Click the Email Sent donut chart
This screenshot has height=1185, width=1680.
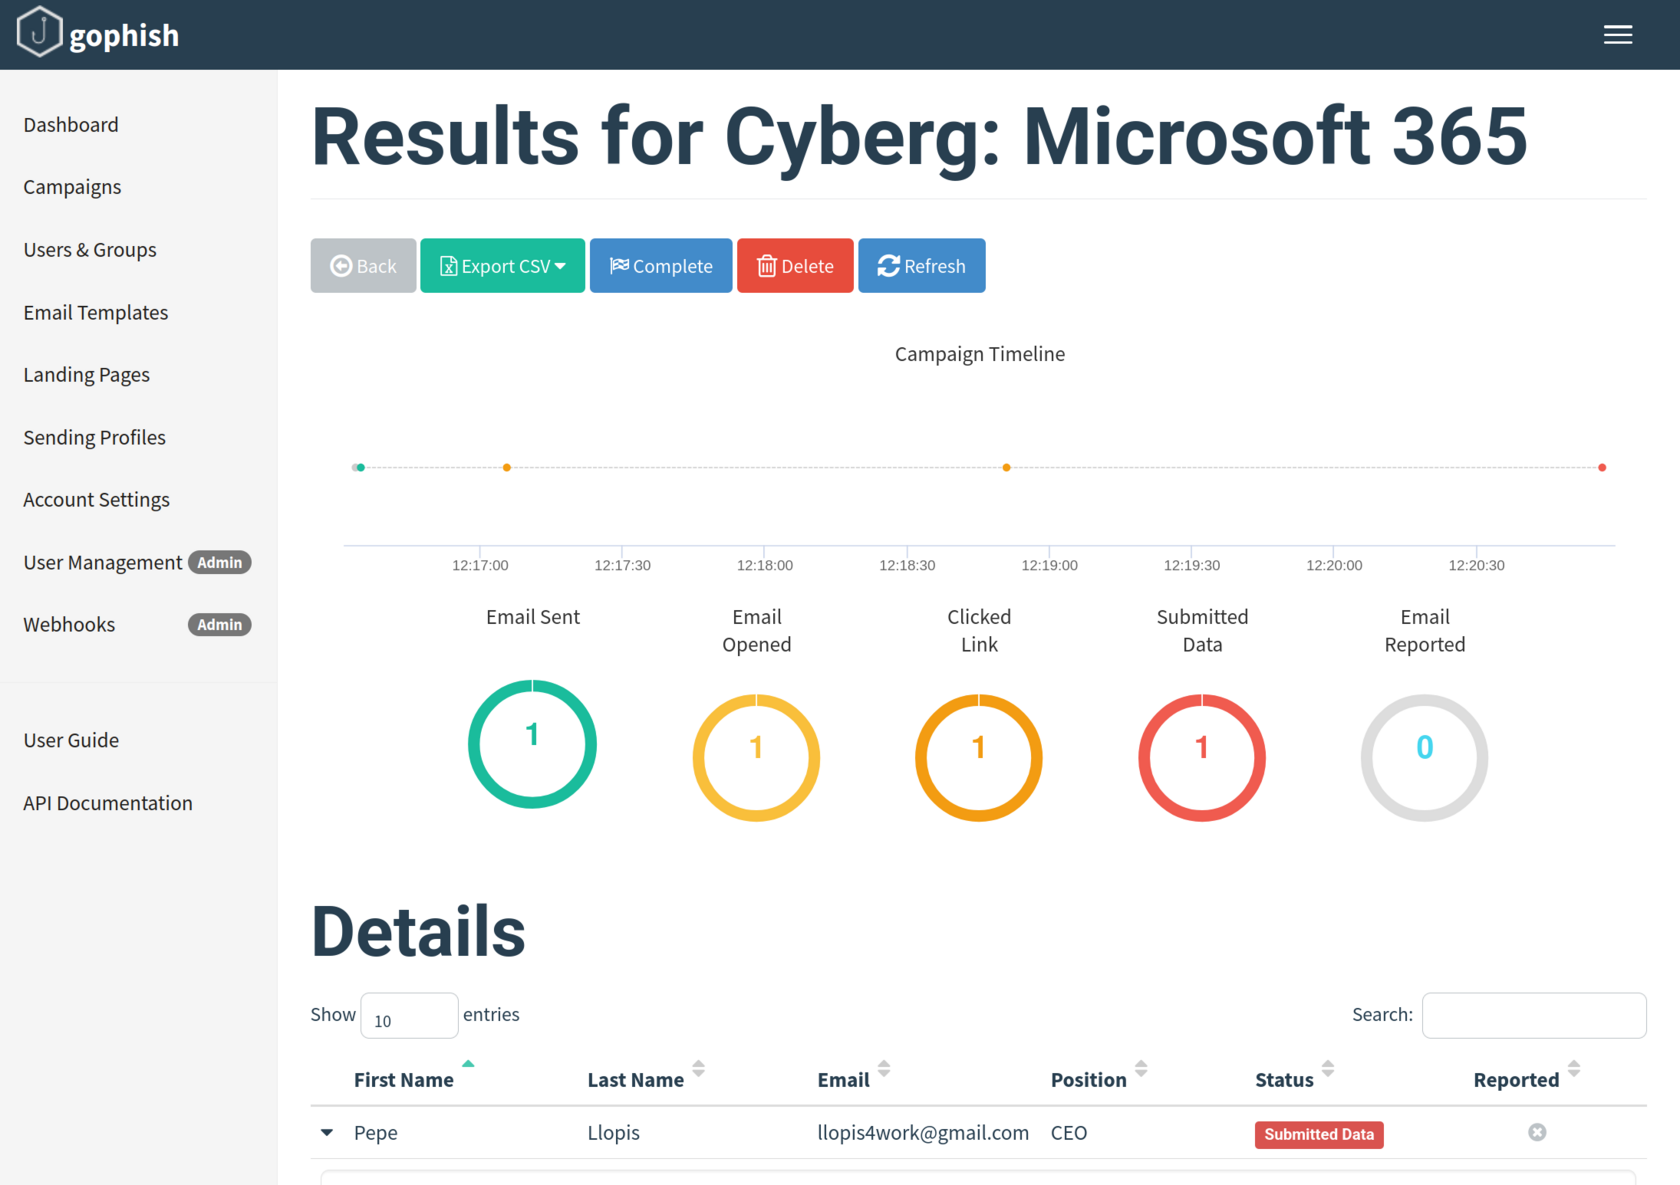532,744
